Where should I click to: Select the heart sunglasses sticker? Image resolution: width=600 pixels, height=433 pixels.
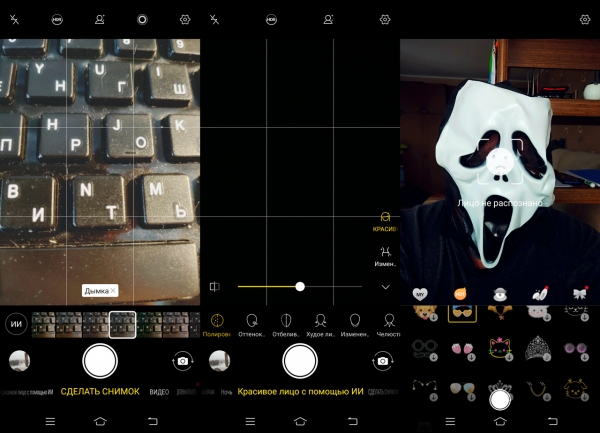[462, 313]
